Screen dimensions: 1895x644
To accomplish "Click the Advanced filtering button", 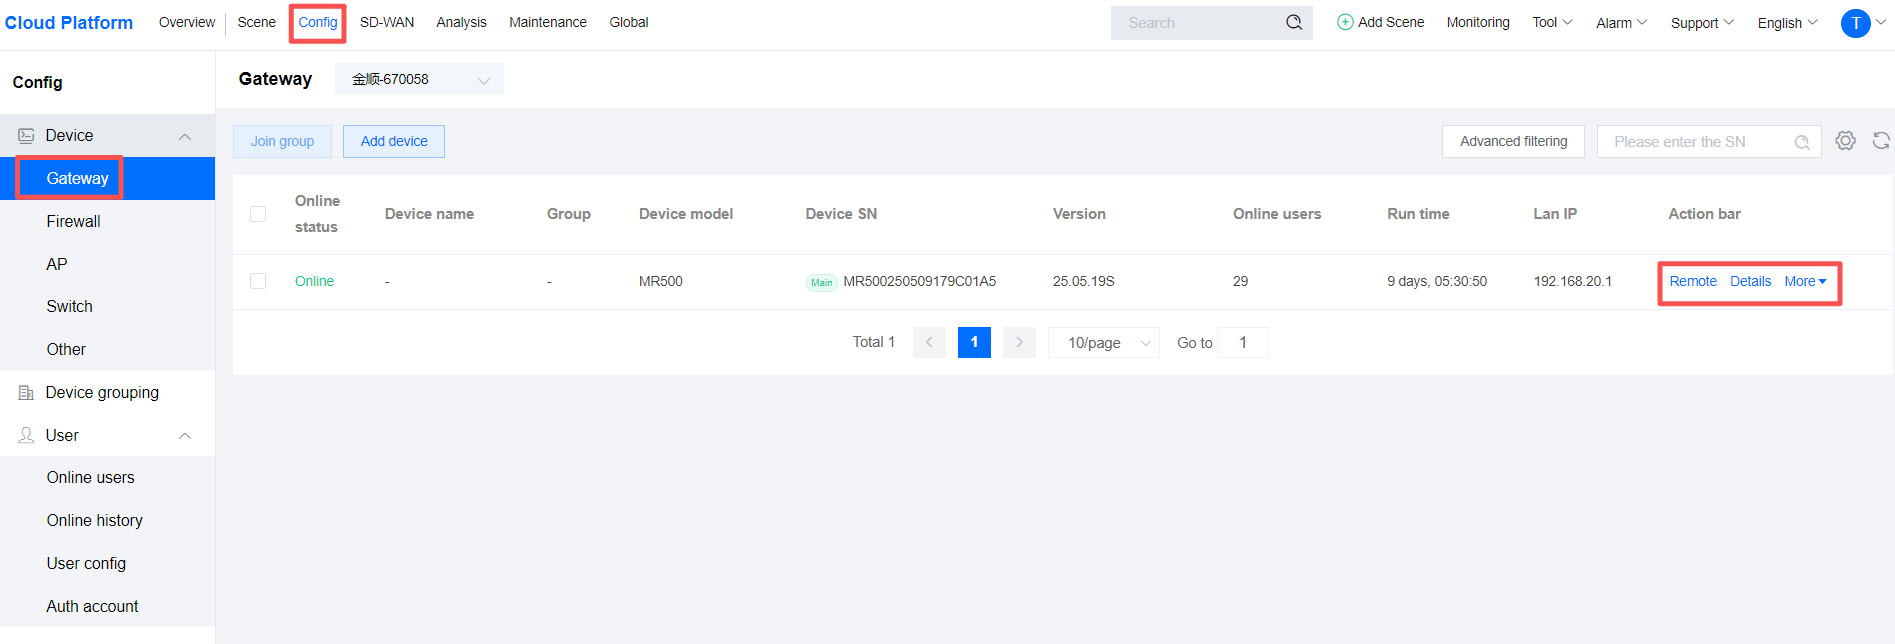I will click(1512, 141).
